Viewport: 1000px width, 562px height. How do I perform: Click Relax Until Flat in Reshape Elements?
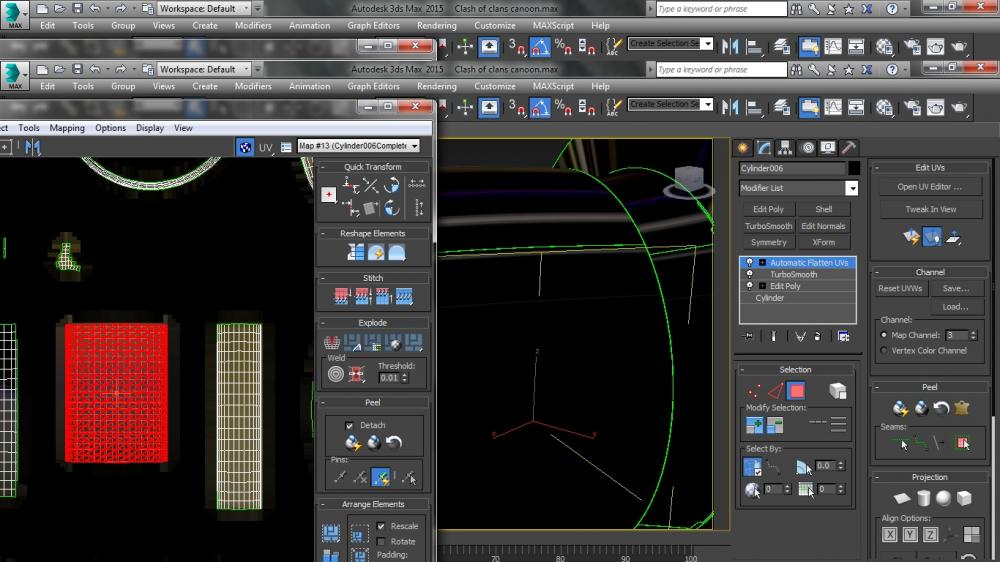(376, 253)
